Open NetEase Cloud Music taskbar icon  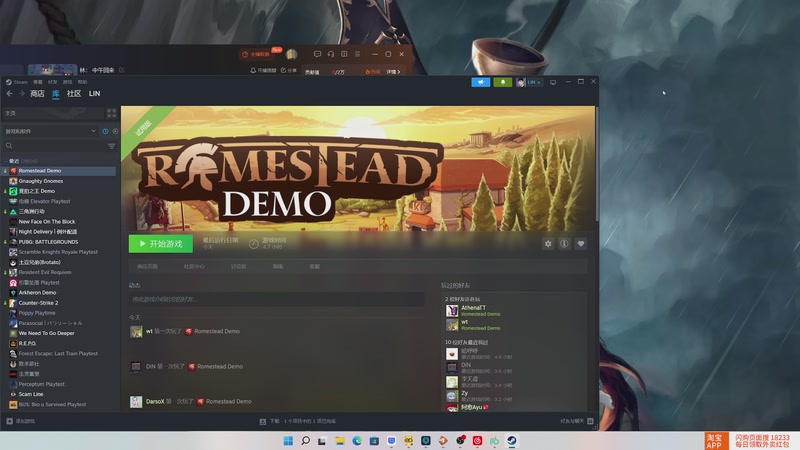tap(478, 440)
